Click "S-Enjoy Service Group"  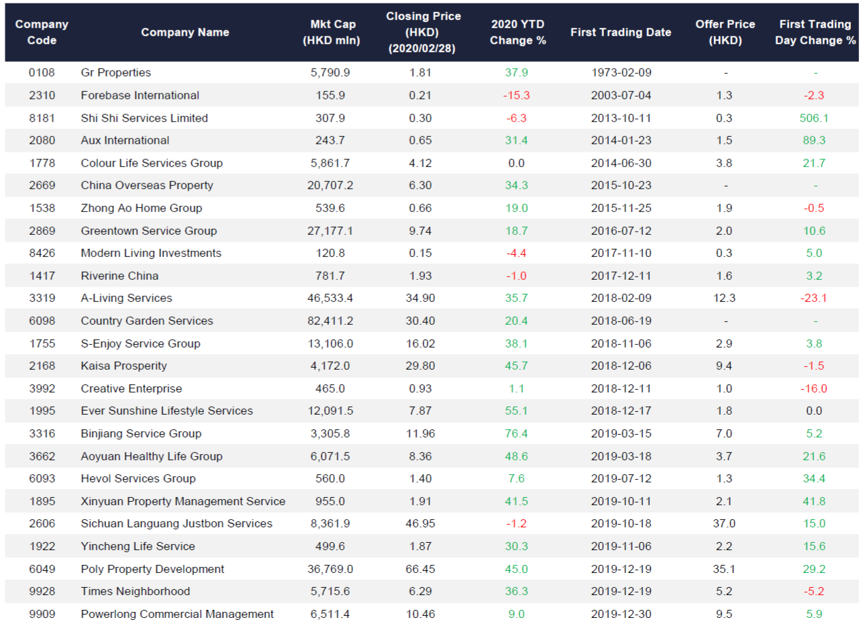click(x=141, y=343)
